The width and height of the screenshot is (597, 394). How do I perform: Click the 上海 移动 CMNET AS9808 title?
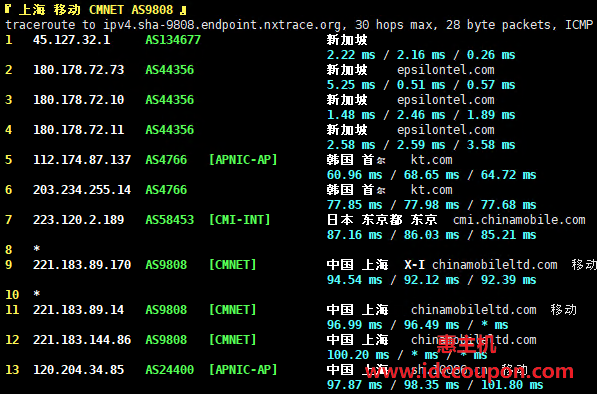click(96, 10)
